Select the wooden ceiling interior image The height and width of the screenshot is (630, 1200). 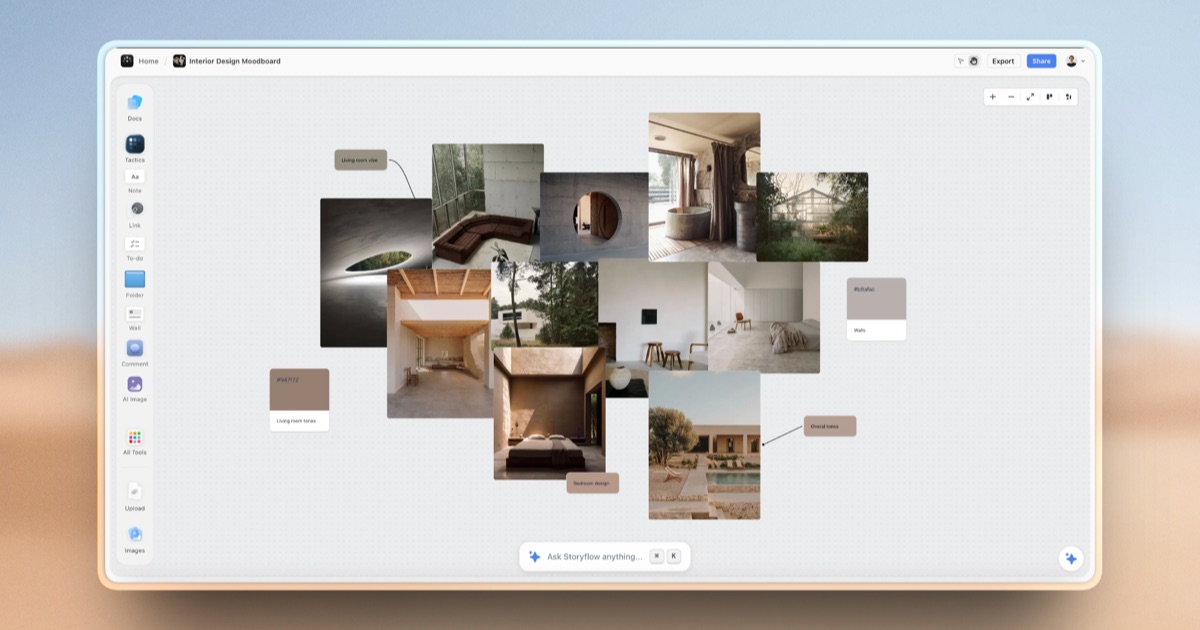pos(439,343)
